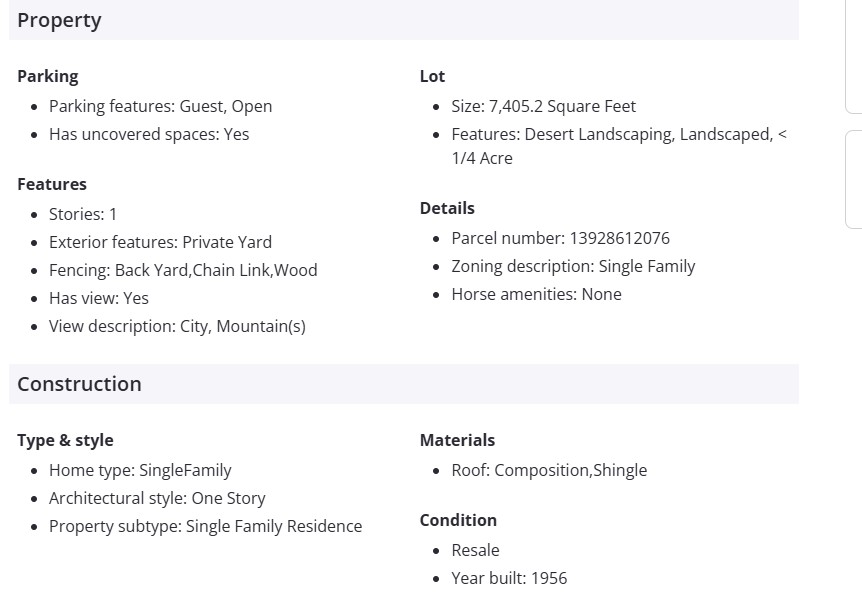
Task: Select the Year built: 1956 text
Action: pos(509,578)
